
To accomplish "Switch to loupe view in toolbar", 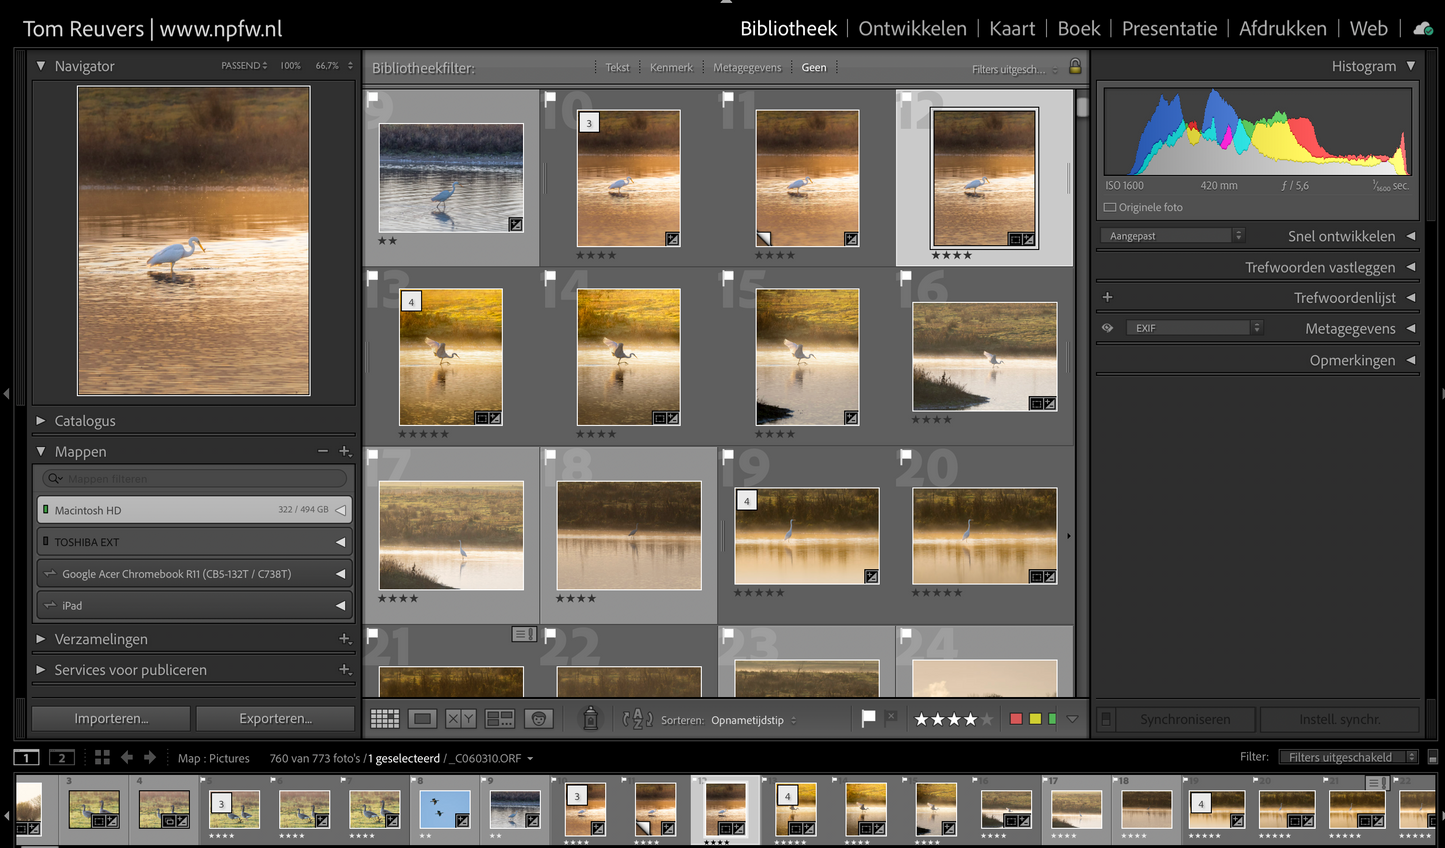I will 423,719.
